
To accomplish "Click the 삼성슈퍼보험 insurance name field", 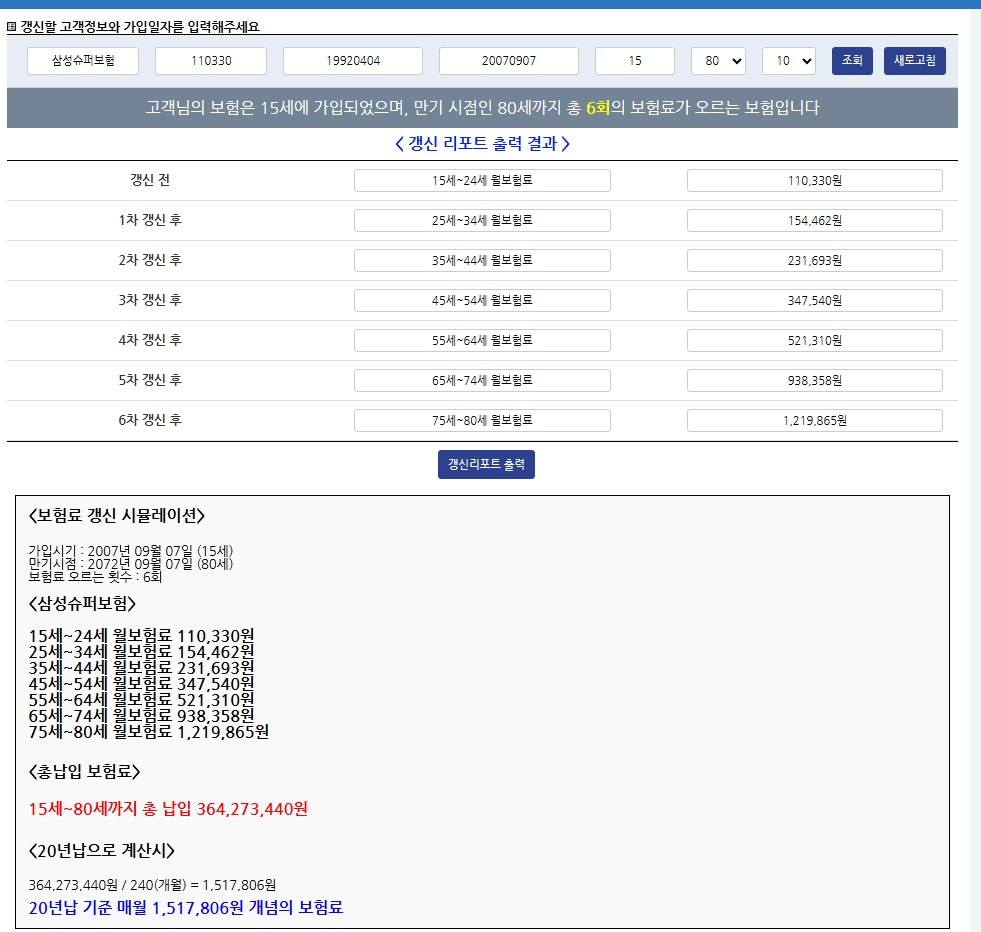I will click(x=83, y=61).
